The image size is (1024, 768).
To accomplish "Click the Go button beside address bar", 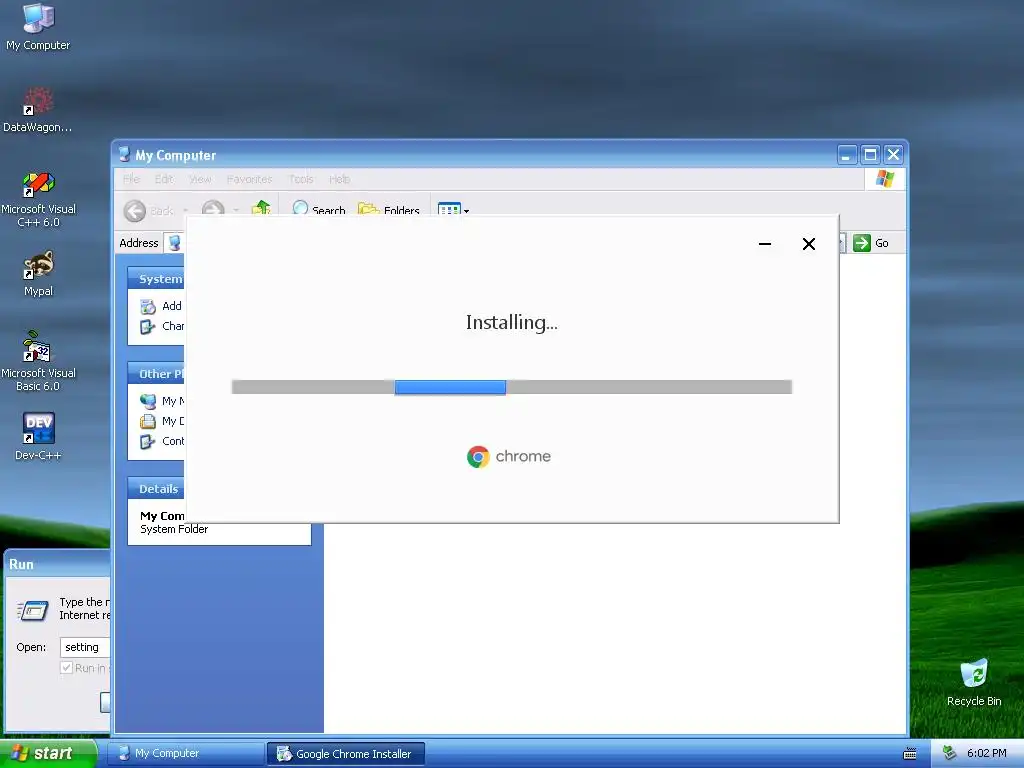I will pyautogui.click(x=871, y=243).
